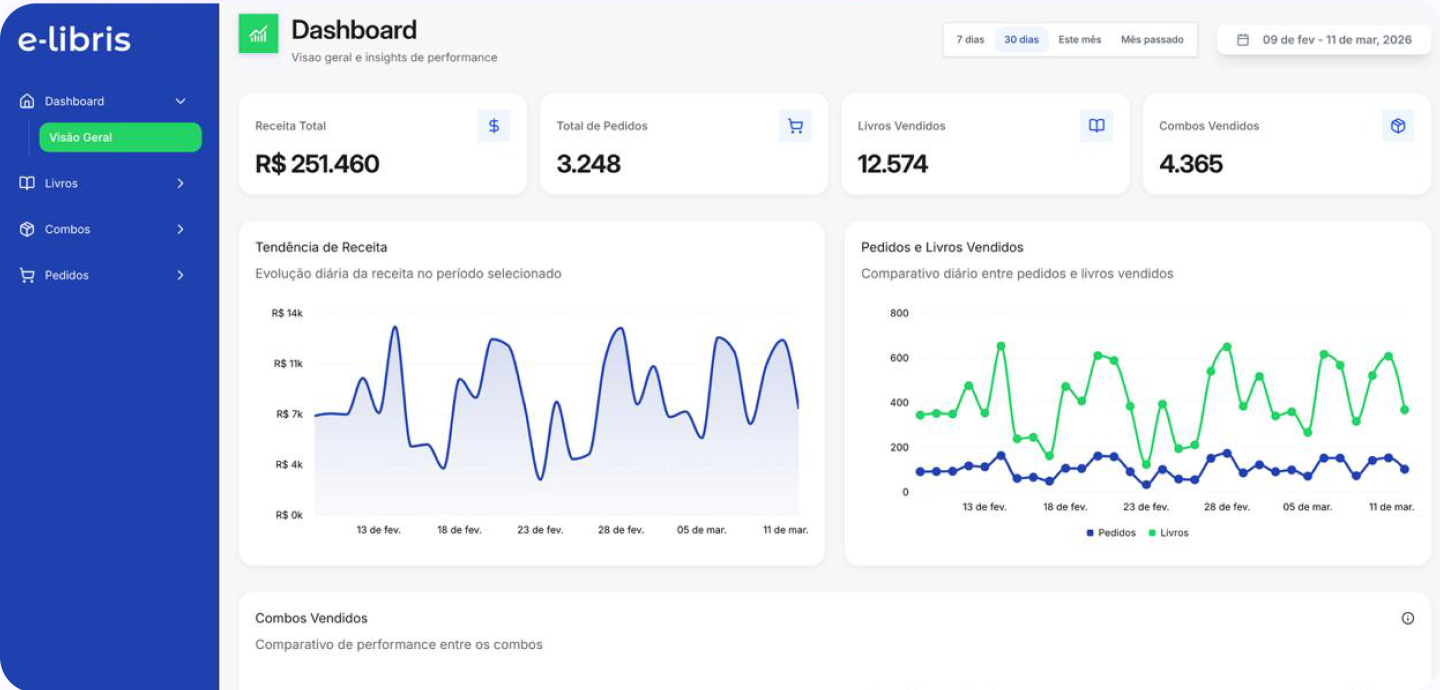
Task: Click the calendar icon in date range picker
Action: tap(1243, 40)
